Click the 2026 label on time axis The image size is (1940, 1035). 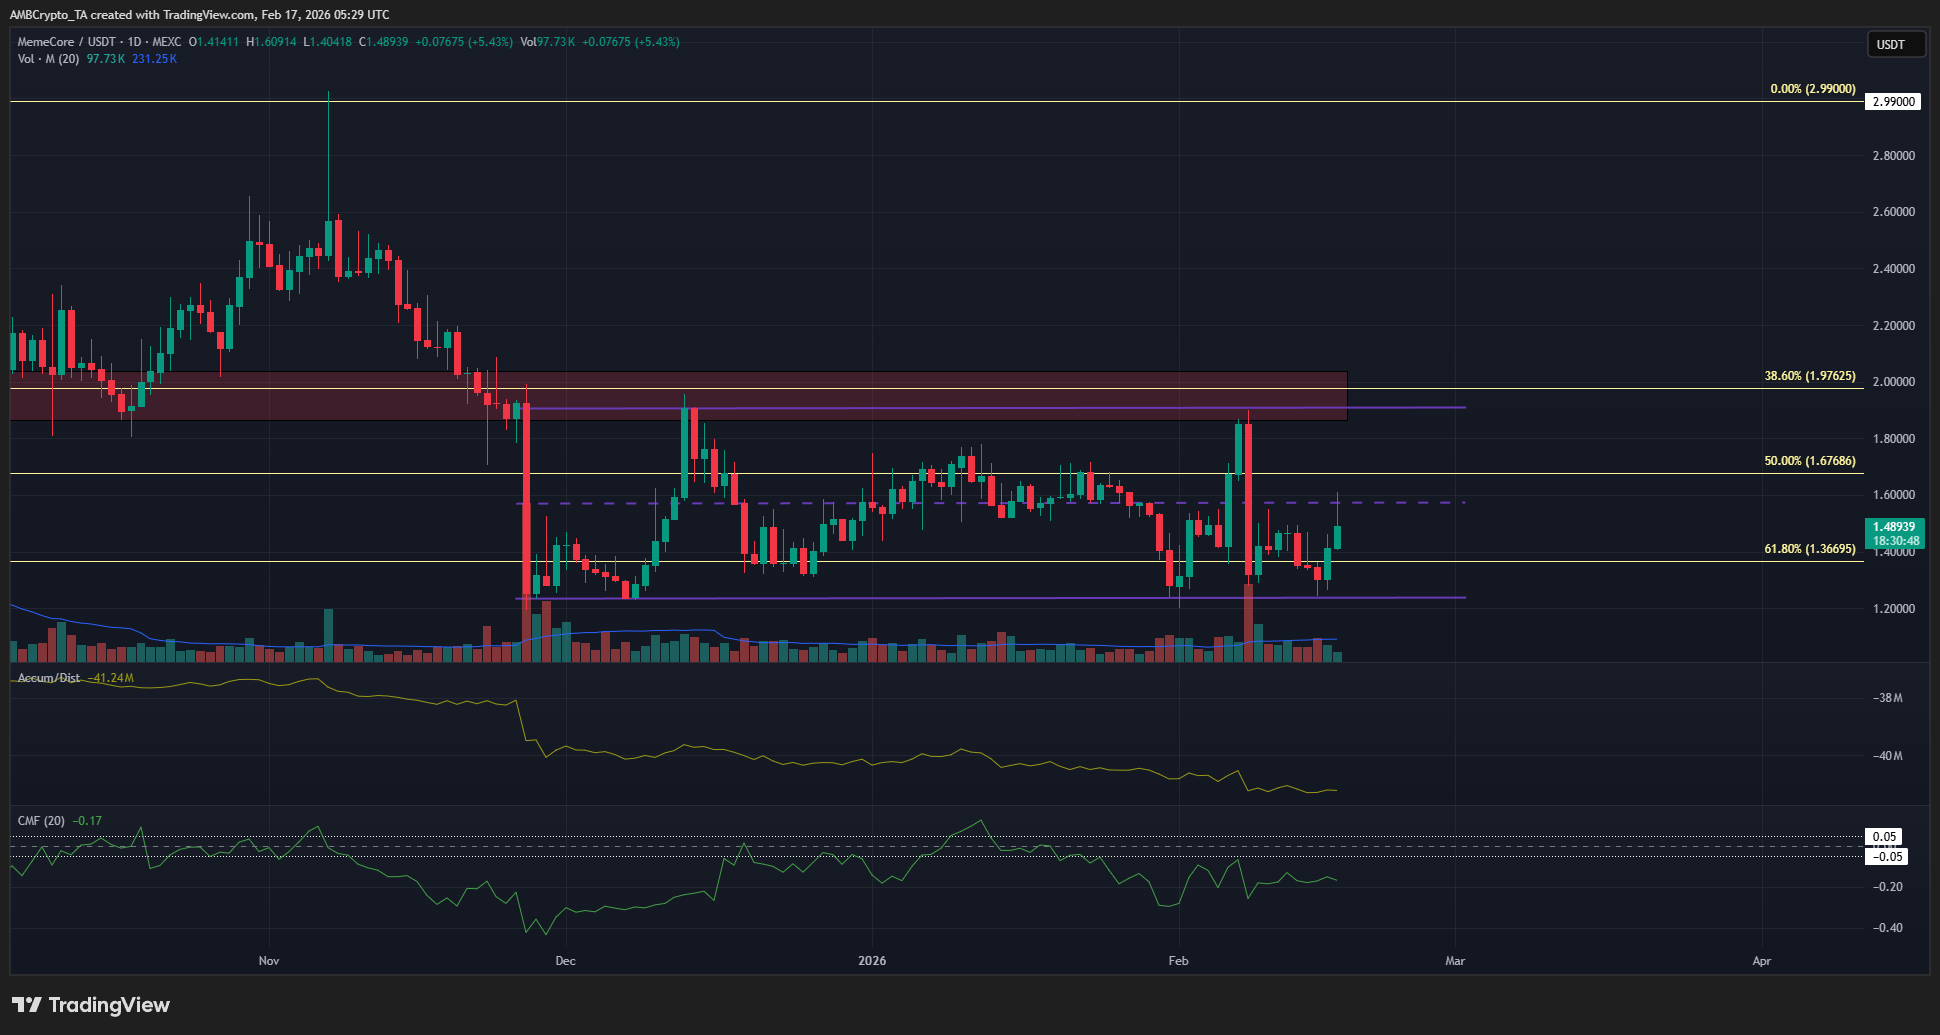pyautogui.click(x=872, y=961)
